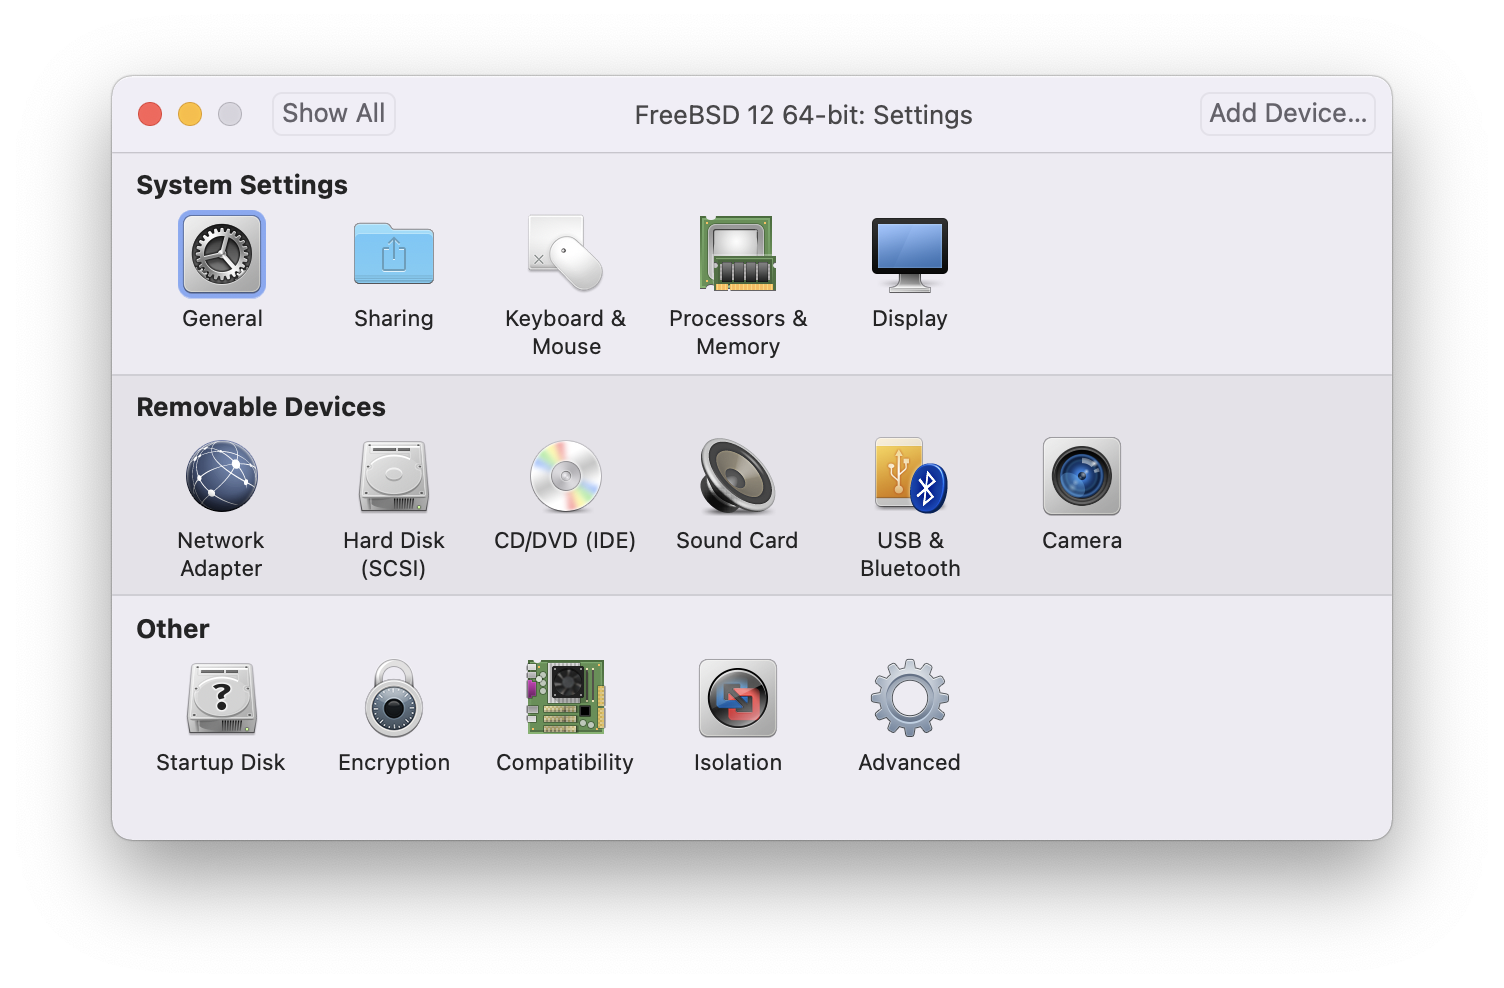
Task: Open the Sharing settings
Action: 394,254
